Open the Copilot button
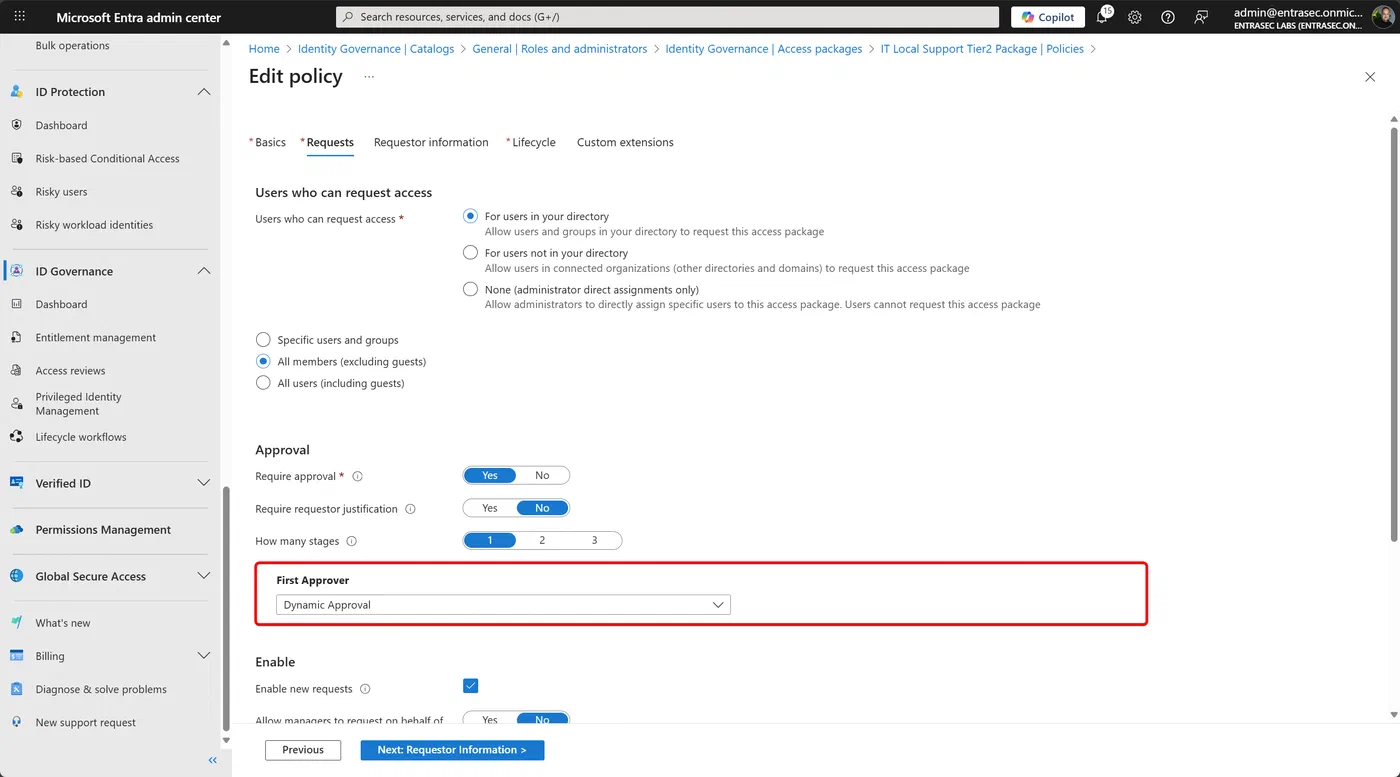 pos(1048,17)
